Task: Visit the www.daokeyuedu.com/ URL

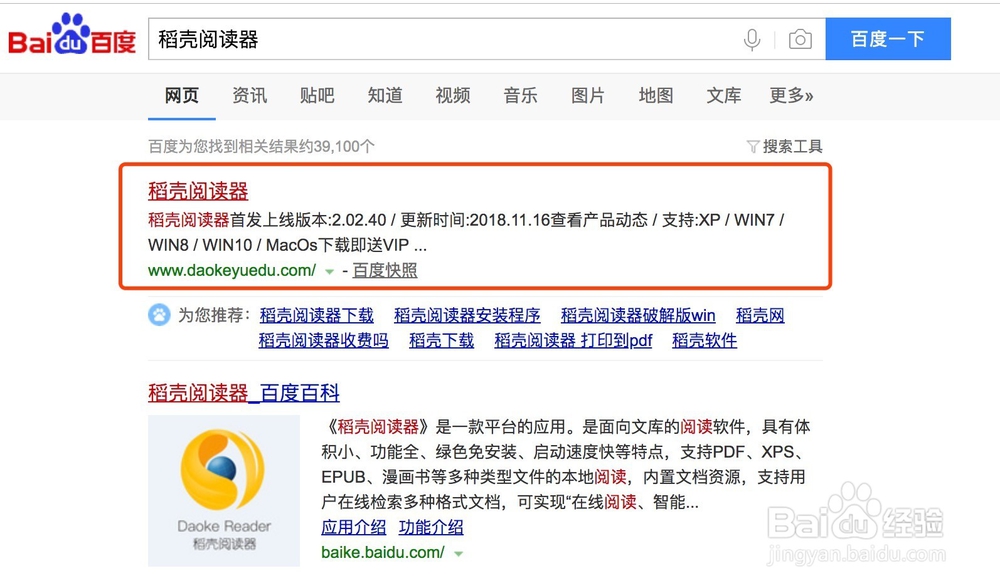Action: point(232,270)
